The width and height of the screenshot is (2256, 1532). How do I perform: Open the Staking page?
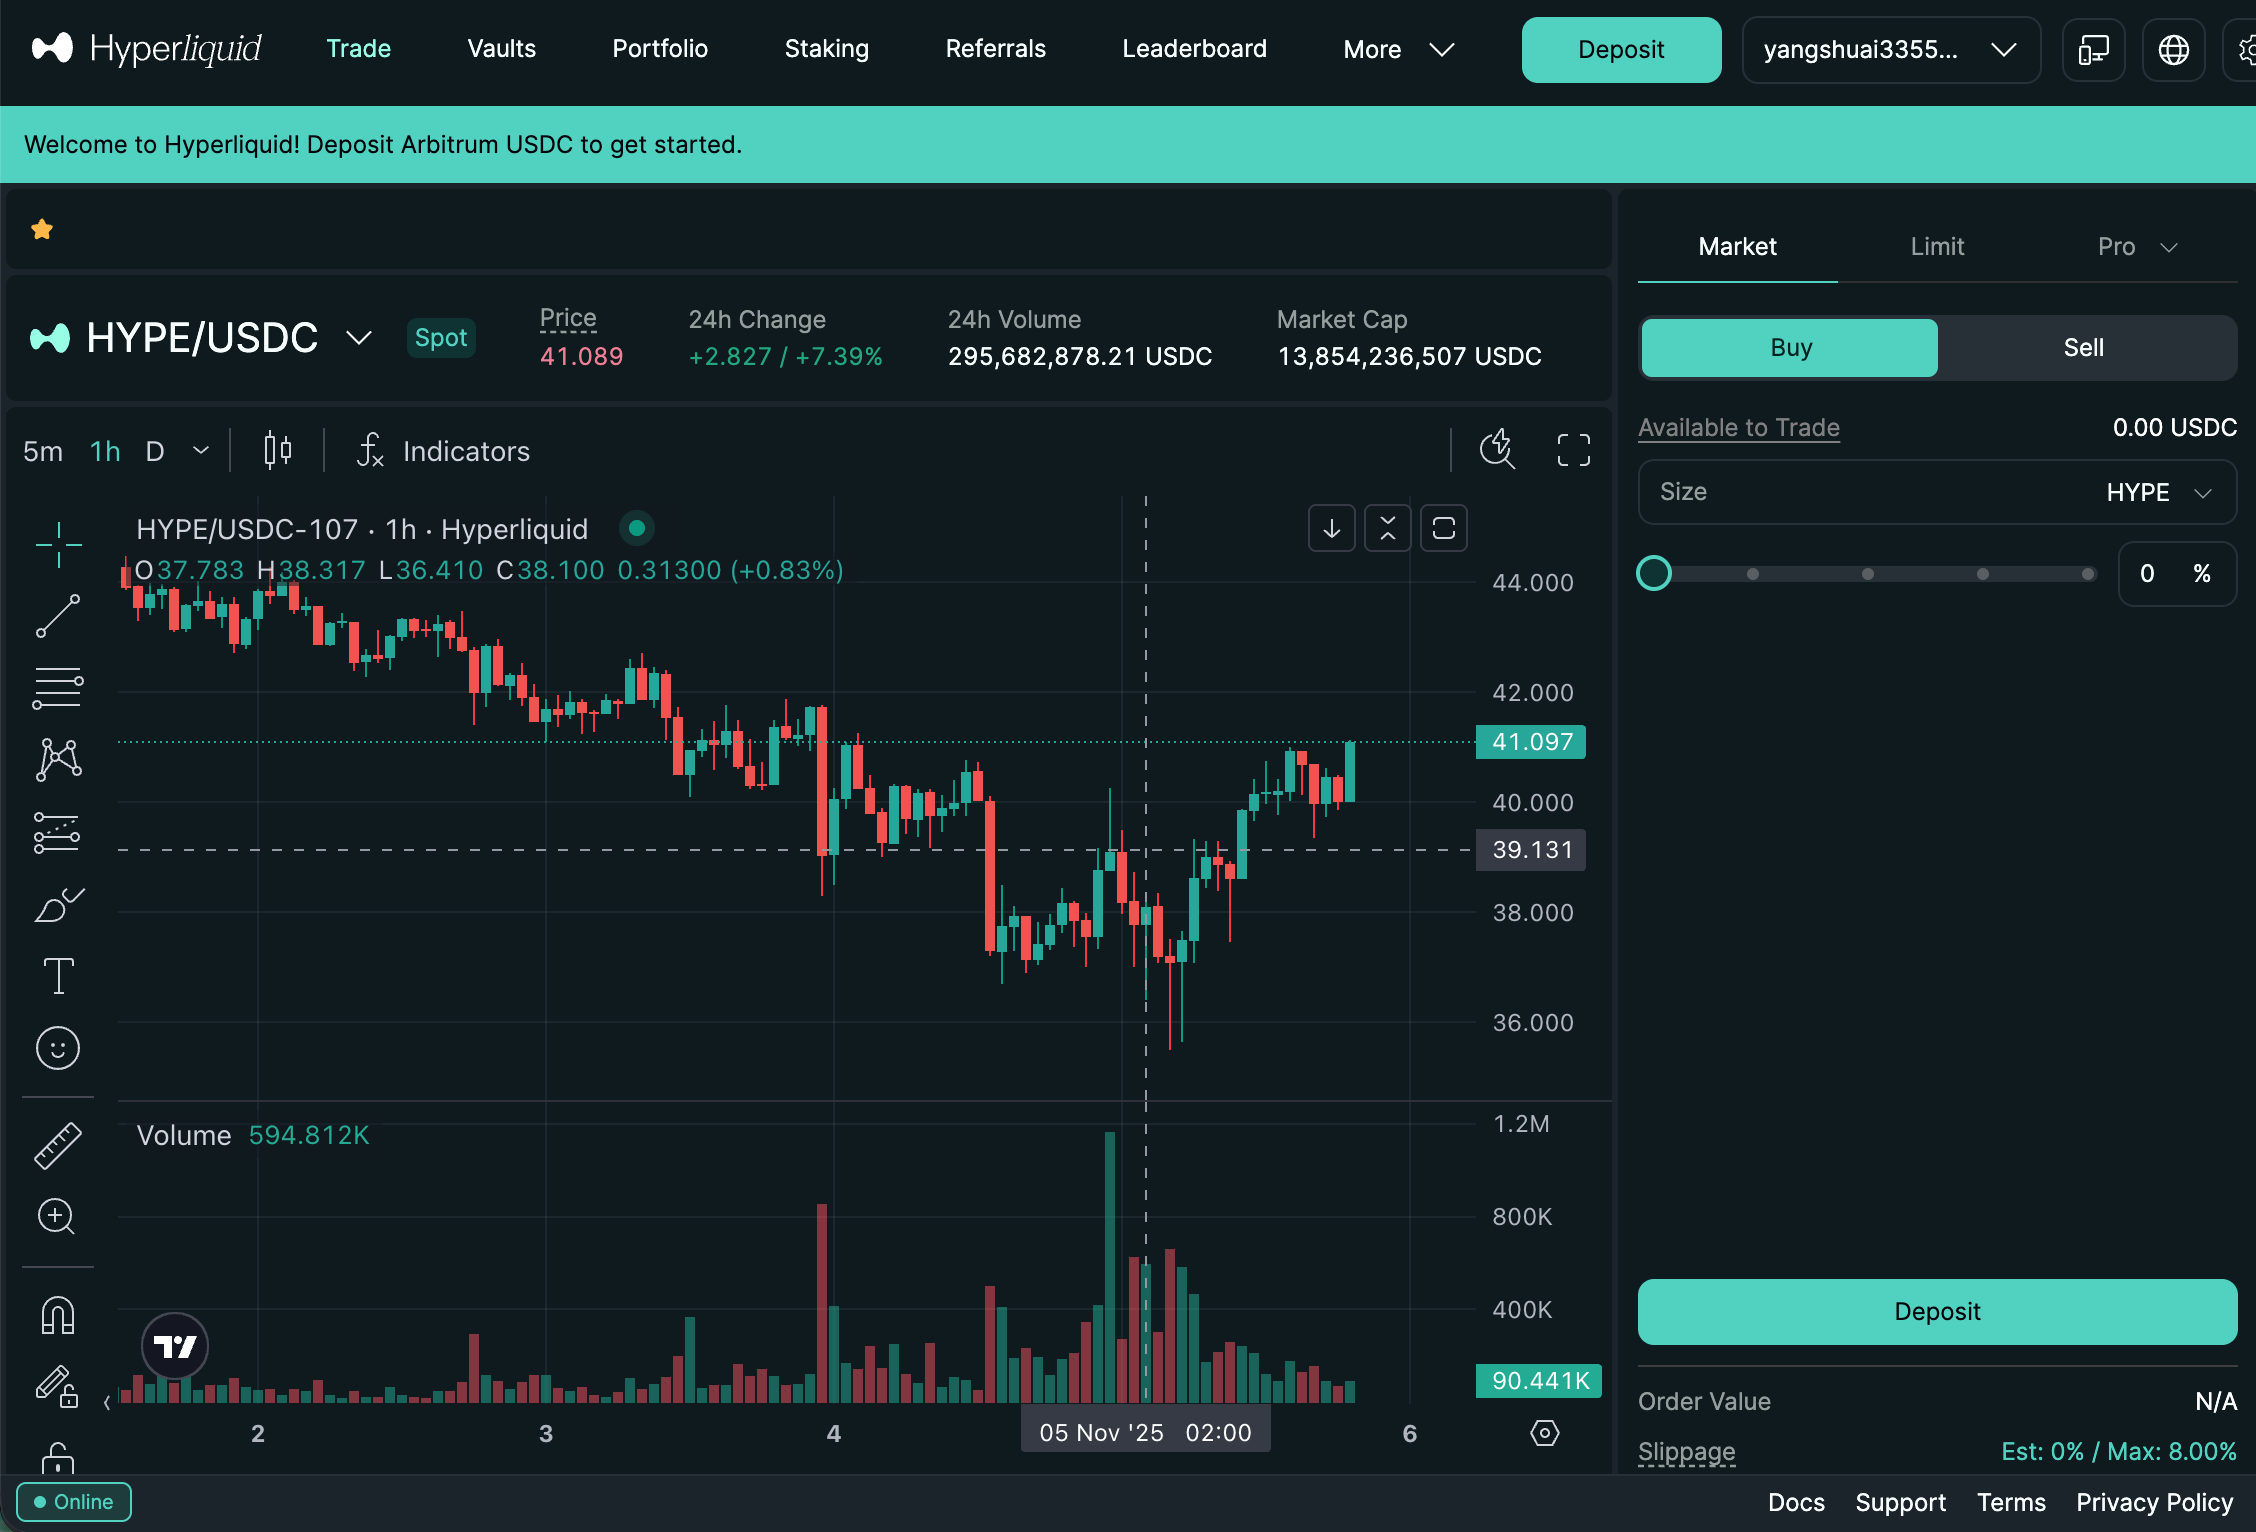point(826,48)
